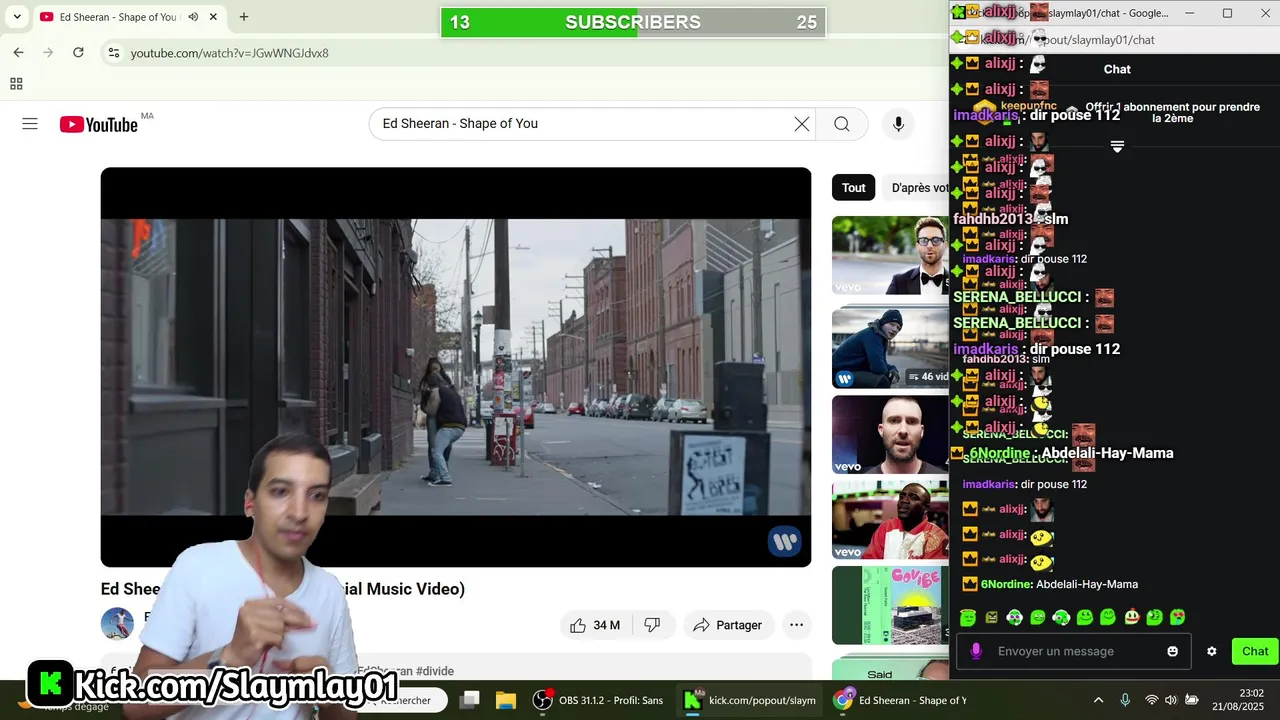The height and width of the screenshot is (720, 1280).
Task: Open the Chrome tab search dropdown
Action: click(x=16, y=17)
